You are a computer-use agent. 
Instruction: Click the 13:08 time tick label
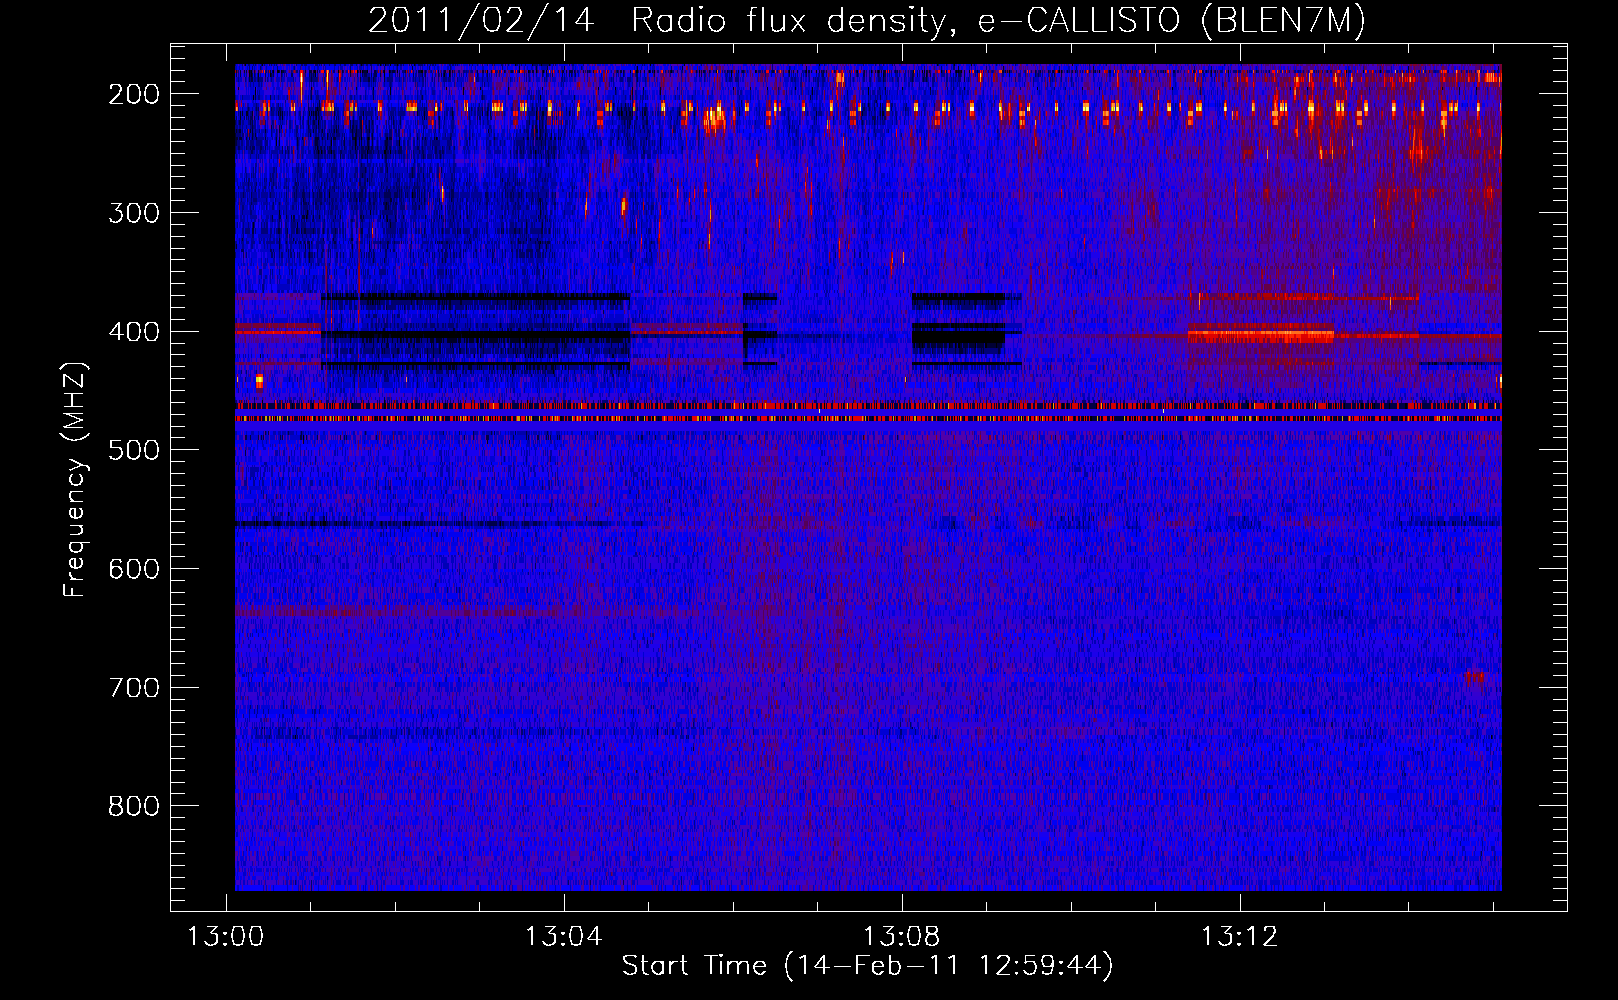[902, 937]
